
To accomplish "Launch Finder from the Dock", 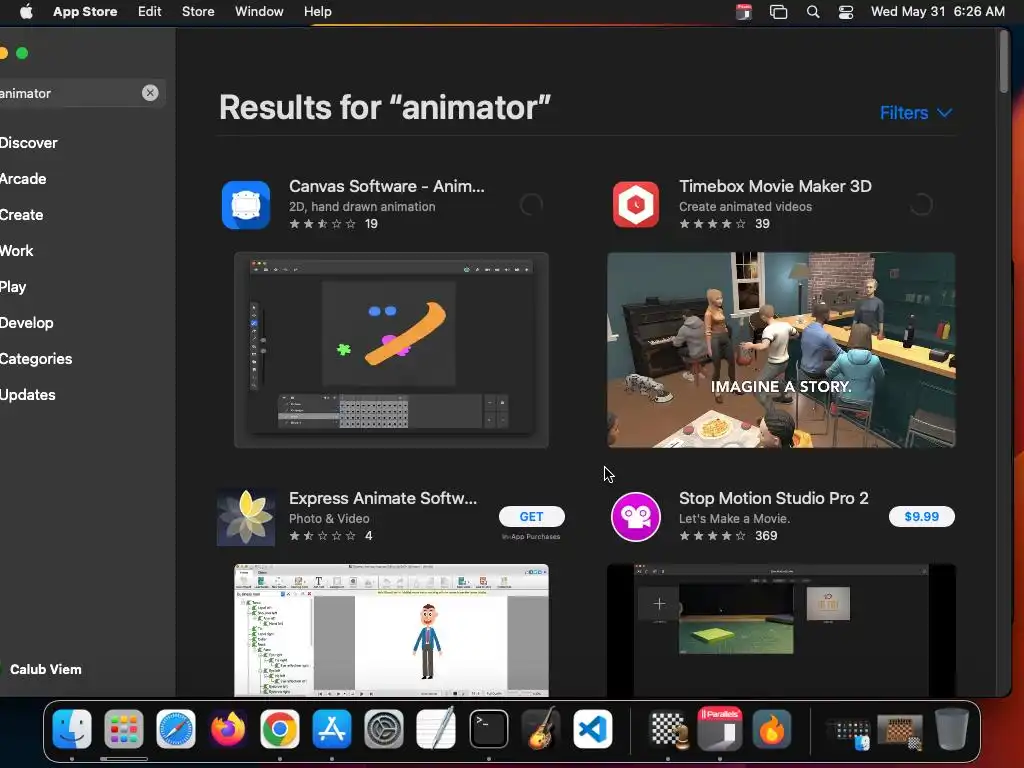I will [x=72, y=729].
